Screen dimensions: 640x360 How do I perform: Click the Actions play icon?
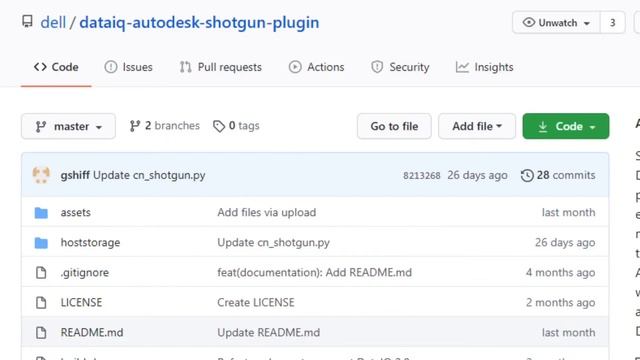pos(295,67)
